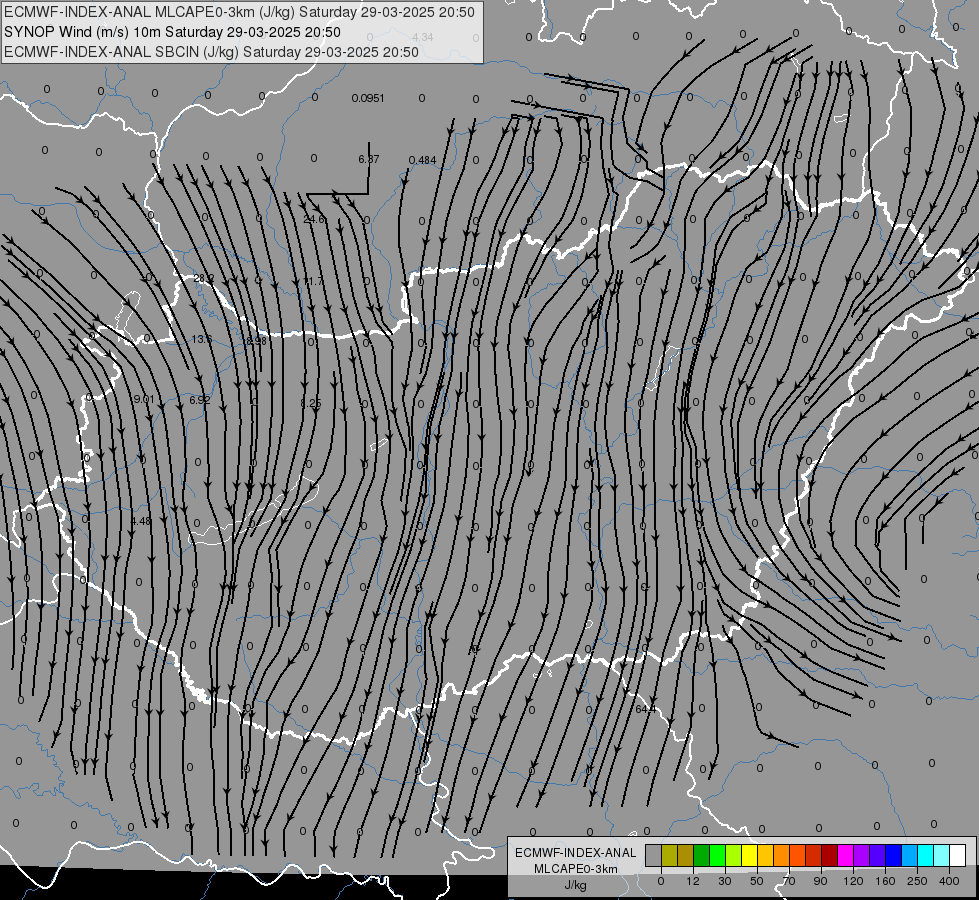Click the gray swatch in the MLCAPE legend

pyautogui.click(x=654, y=855)
